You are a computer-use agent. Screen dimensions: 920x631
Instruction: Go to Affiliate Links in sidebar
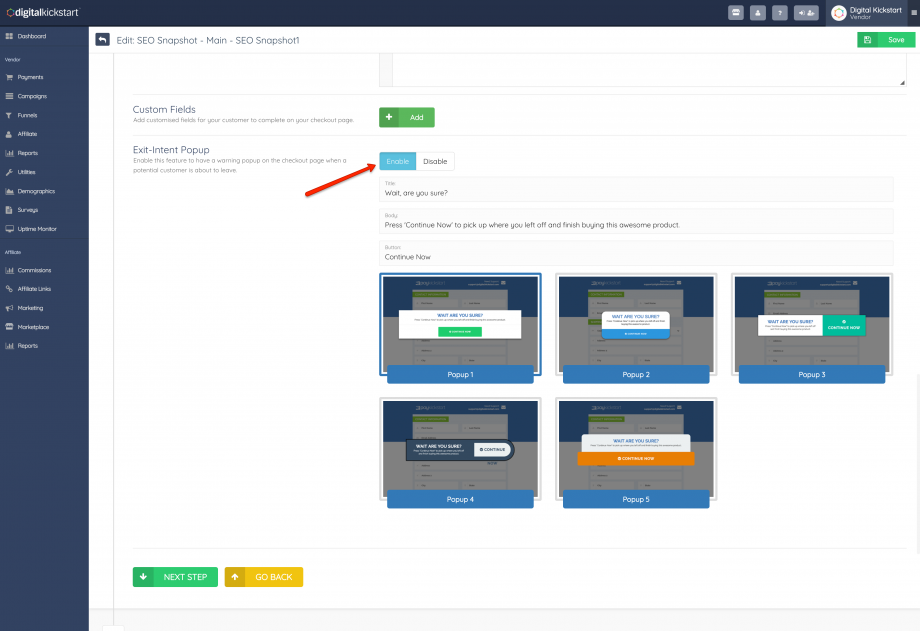[34, 289]
